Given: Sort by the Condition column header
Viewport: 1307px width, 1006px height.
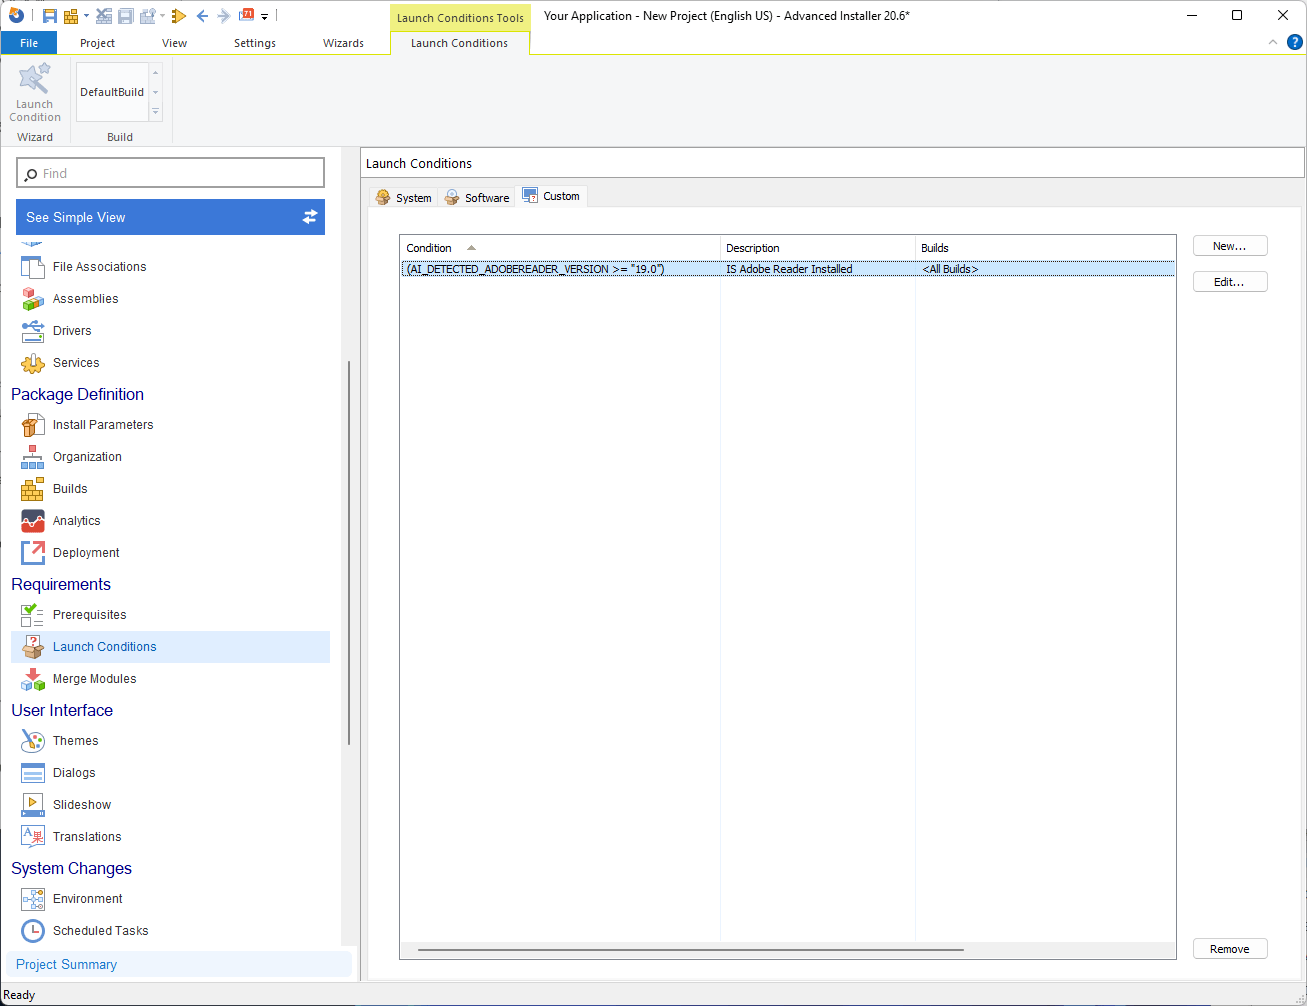Looking at the screenshot, I should (x=560, y=248).
